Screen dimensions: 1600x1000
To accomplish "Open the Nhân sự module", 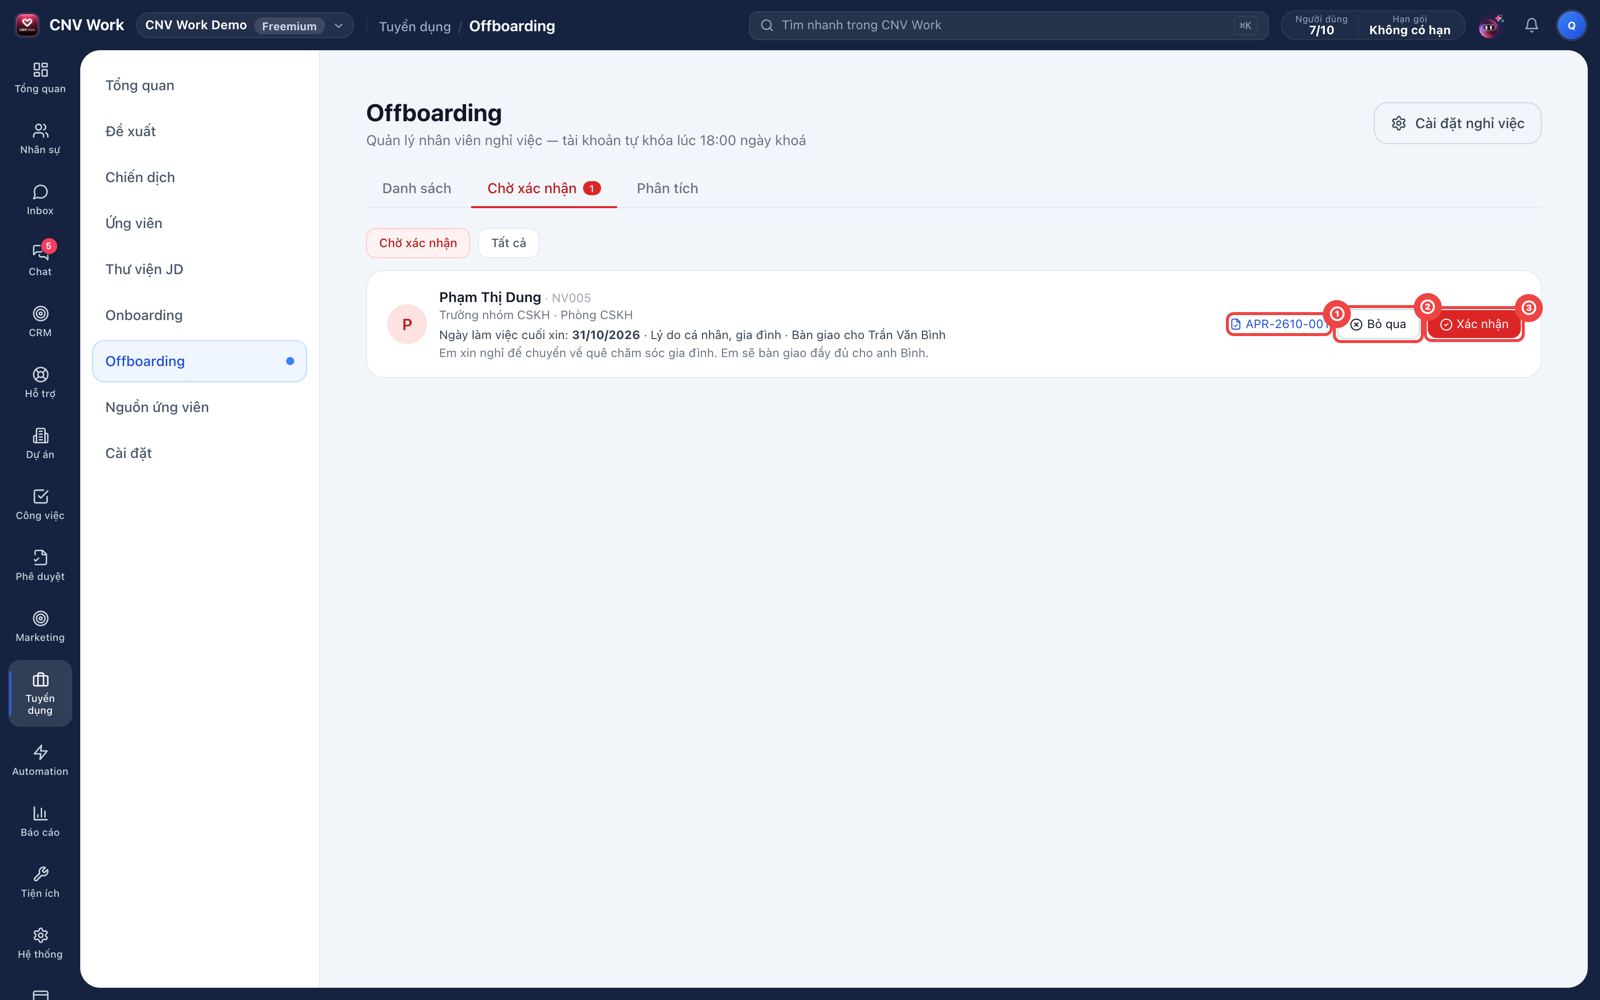I will point(40,139).
